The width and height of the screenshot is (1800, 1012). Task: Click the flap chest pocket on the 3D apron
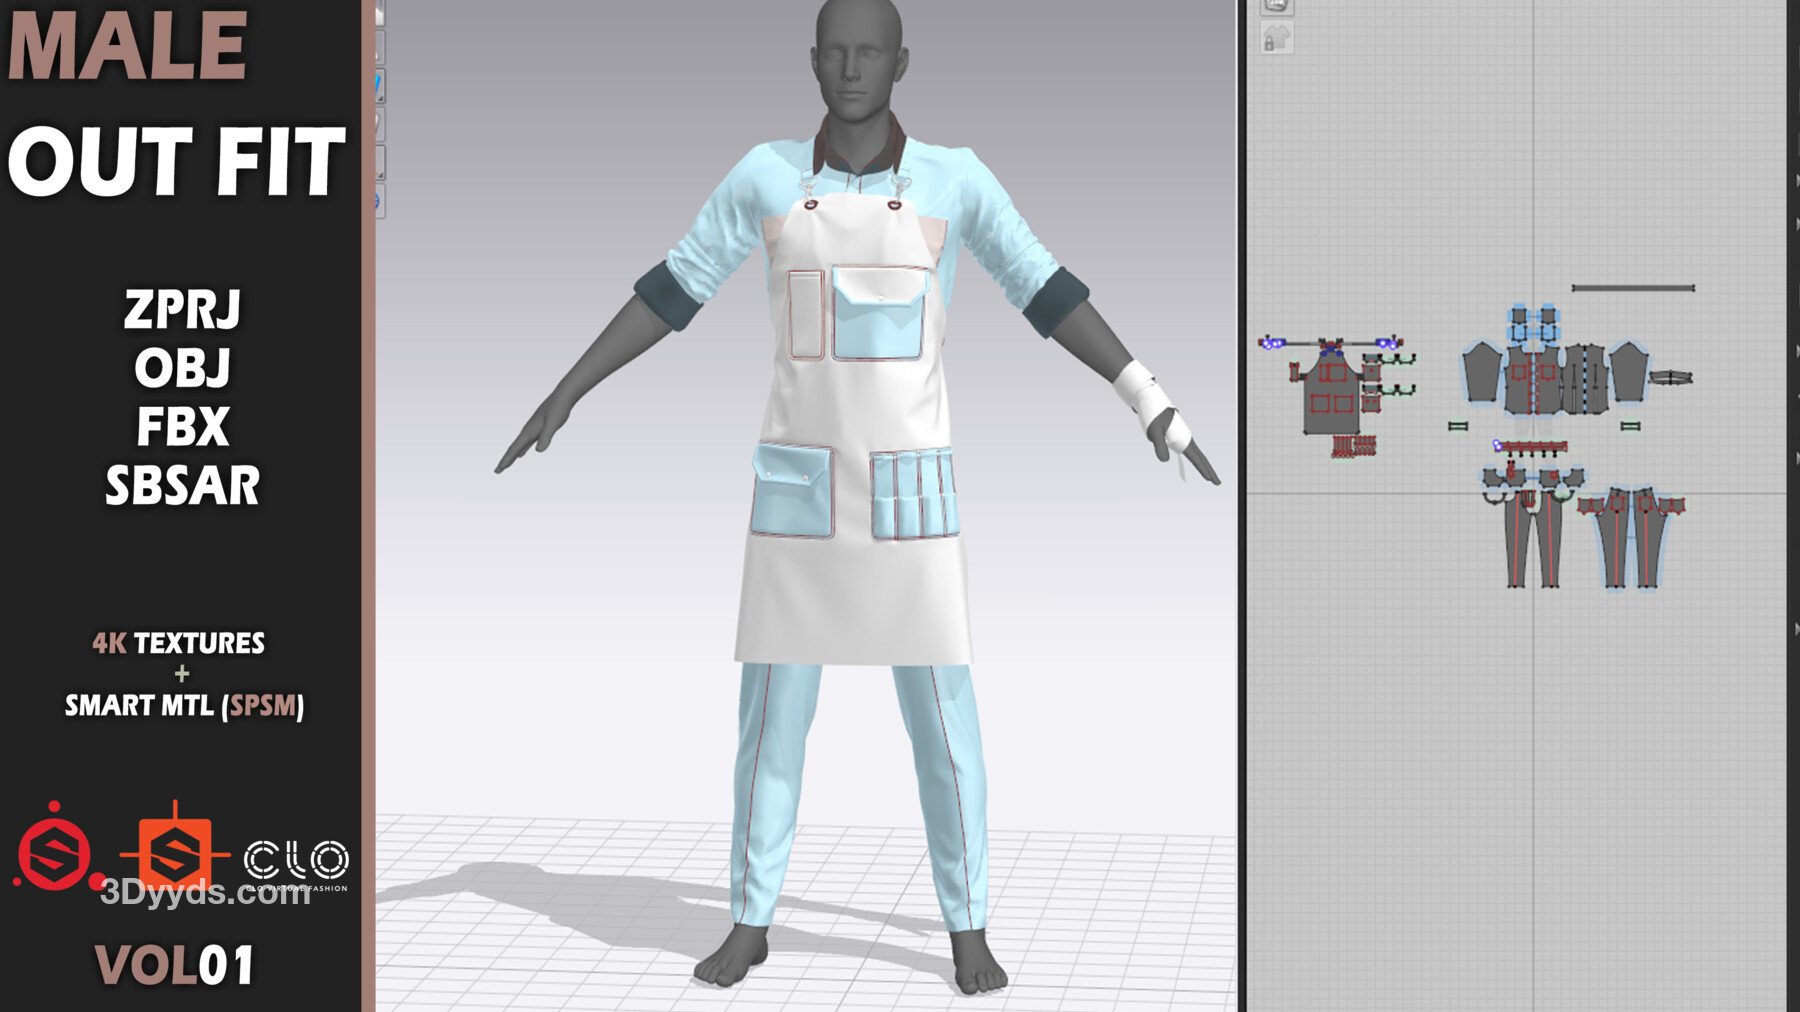click(x=877, y=313)
